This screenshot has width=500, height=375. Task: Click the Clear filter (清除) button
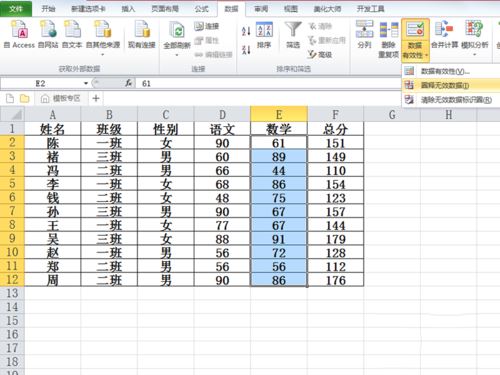click(x=320, y=26)
